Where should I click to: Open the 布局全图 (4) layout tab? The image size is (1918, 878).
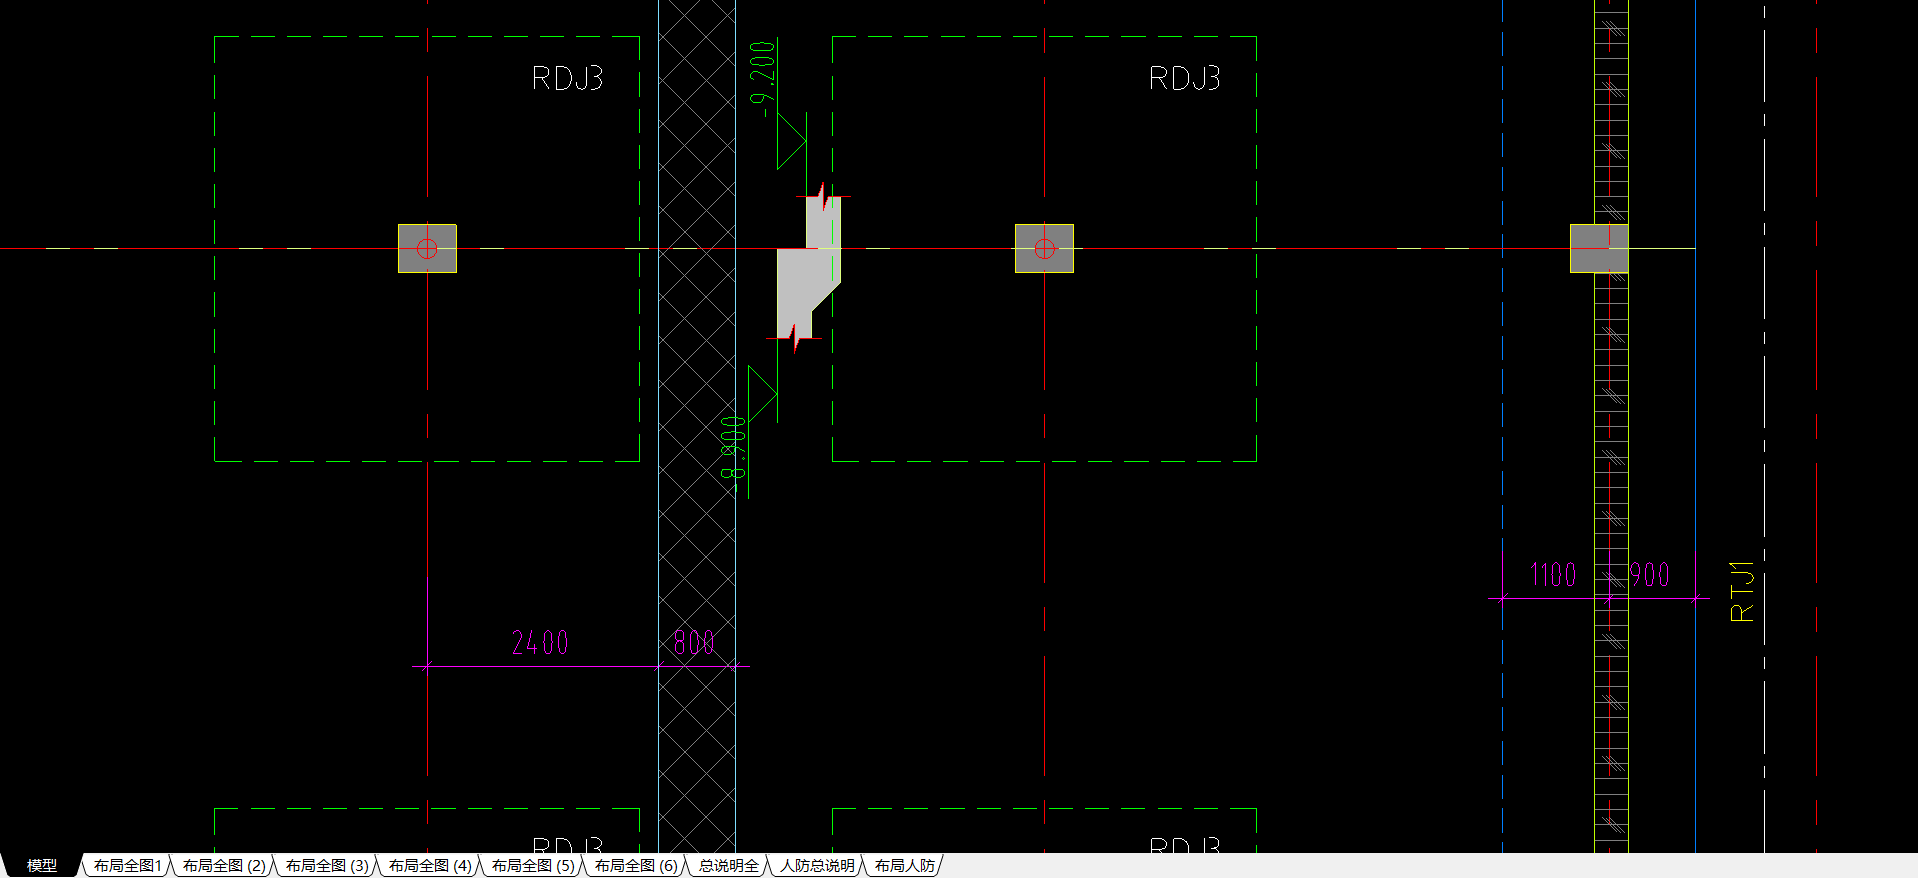[x=430, y=866]
